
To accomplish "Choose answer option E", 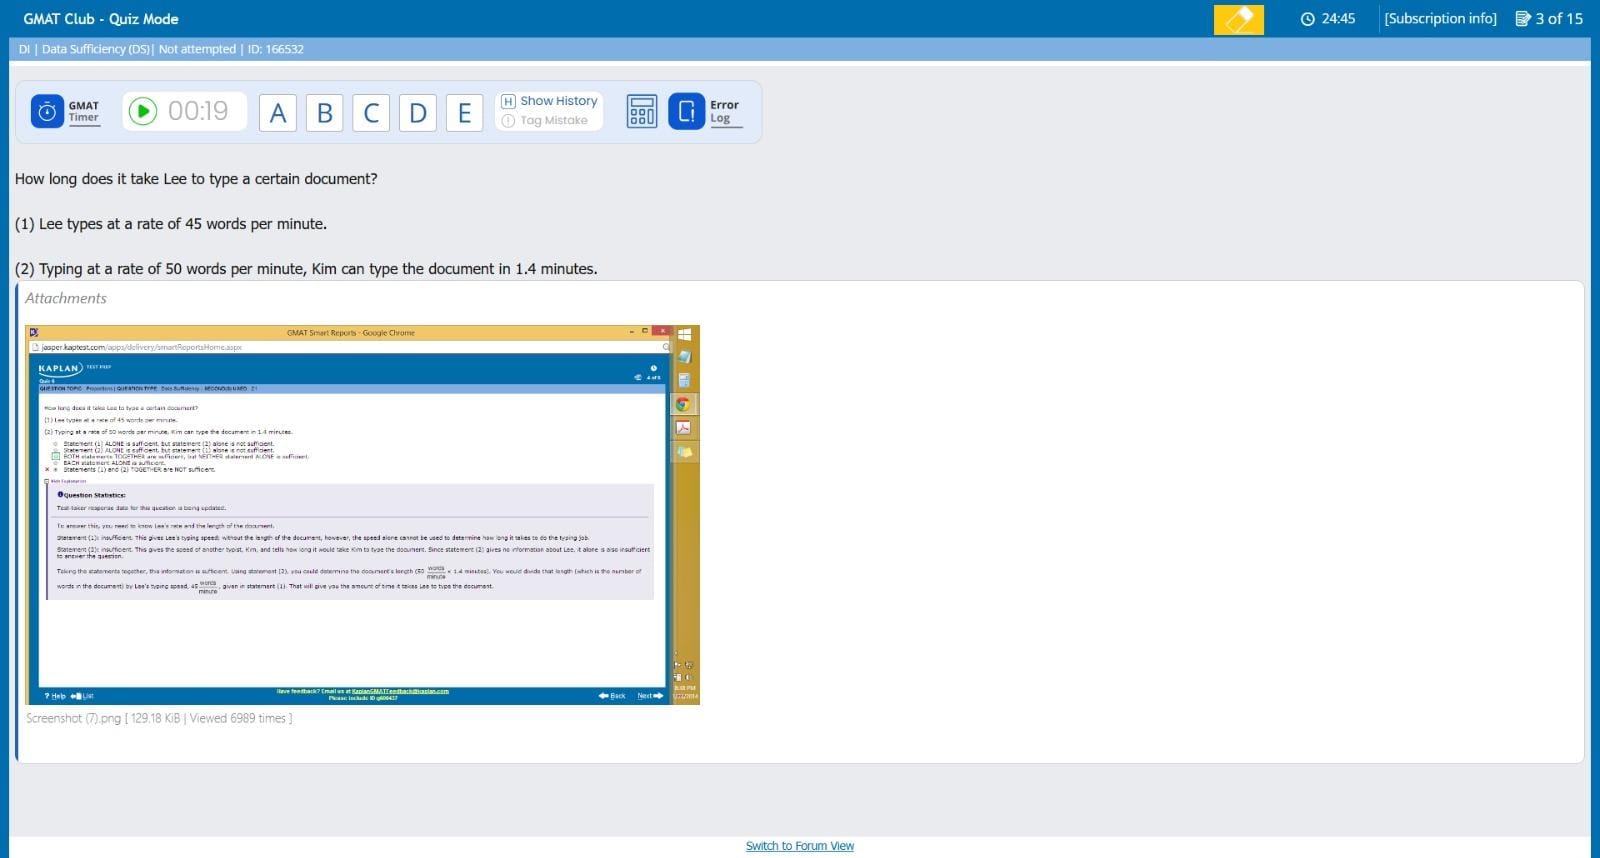I will point(464,113).
